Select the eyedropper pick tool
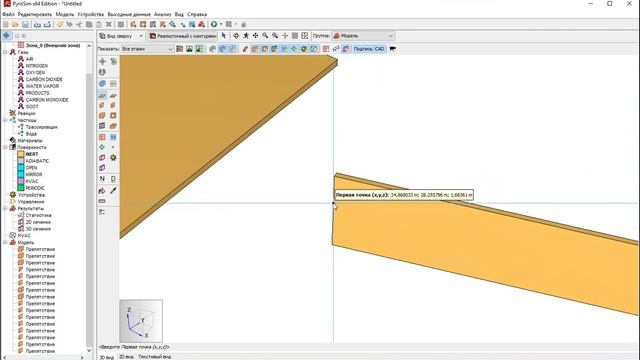The height and width of the screenshot is (360, 640). [113, 191]
